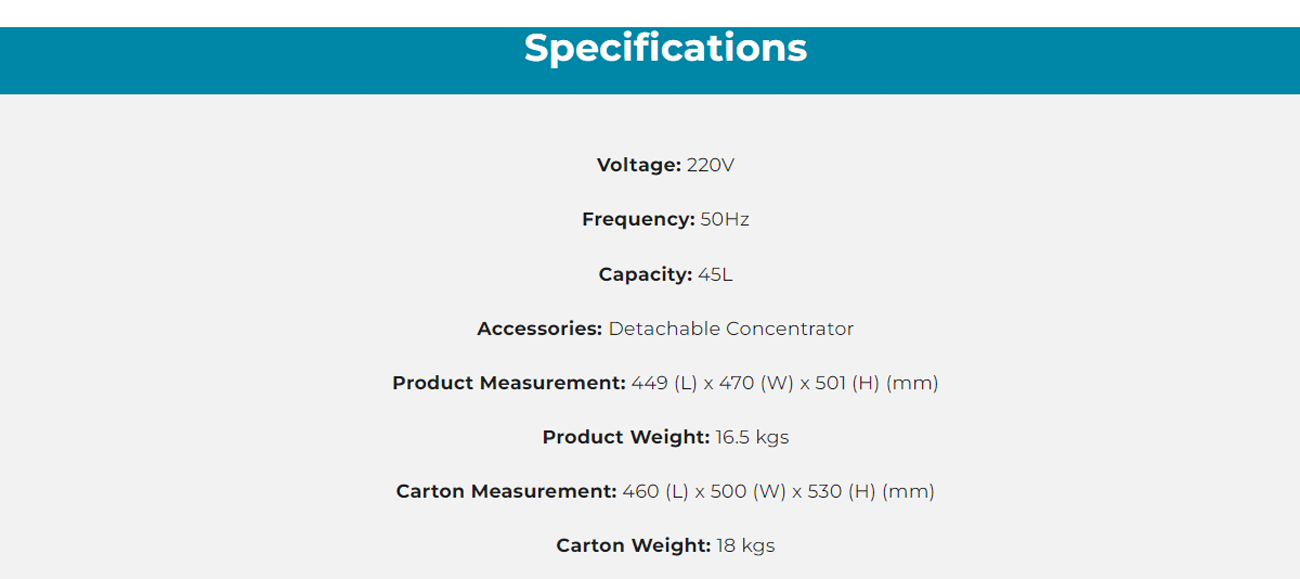
Task: Select the Capacity label
Action: point(645,274)
